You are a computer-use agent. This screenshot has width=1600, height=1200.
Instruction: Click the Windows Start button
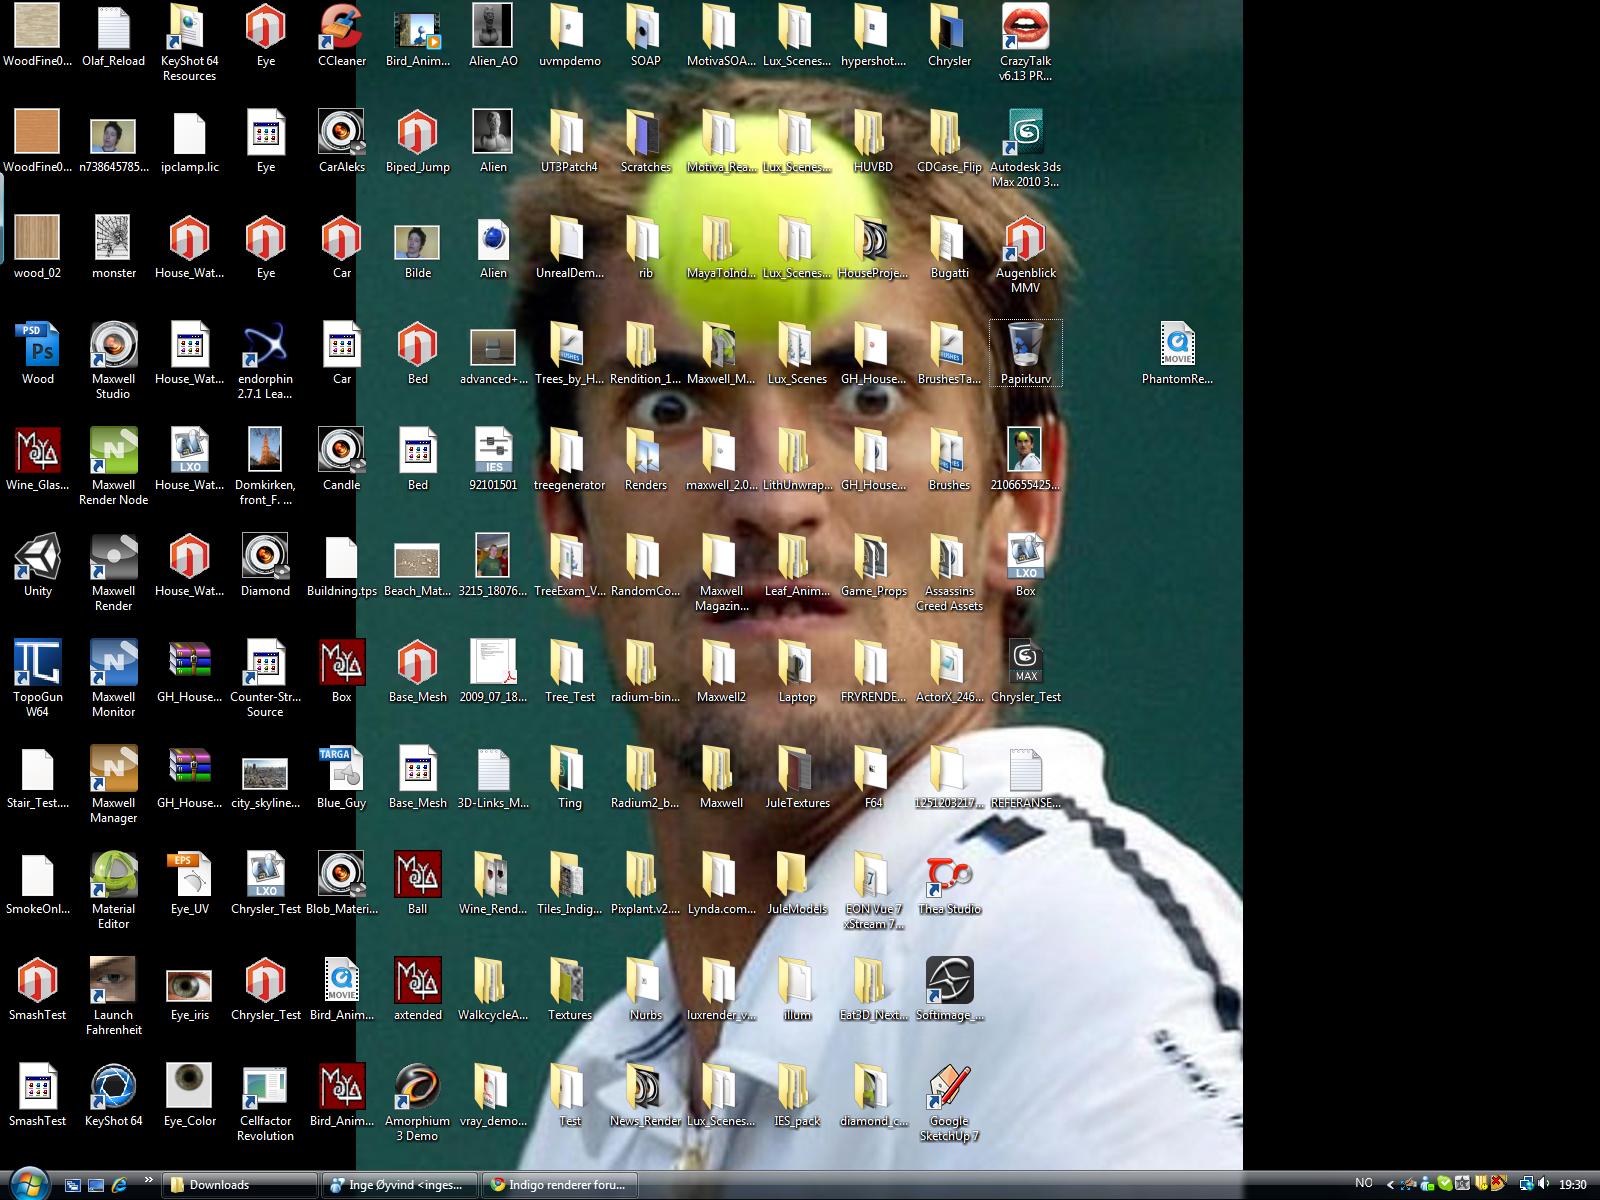tap(29, 1184)
